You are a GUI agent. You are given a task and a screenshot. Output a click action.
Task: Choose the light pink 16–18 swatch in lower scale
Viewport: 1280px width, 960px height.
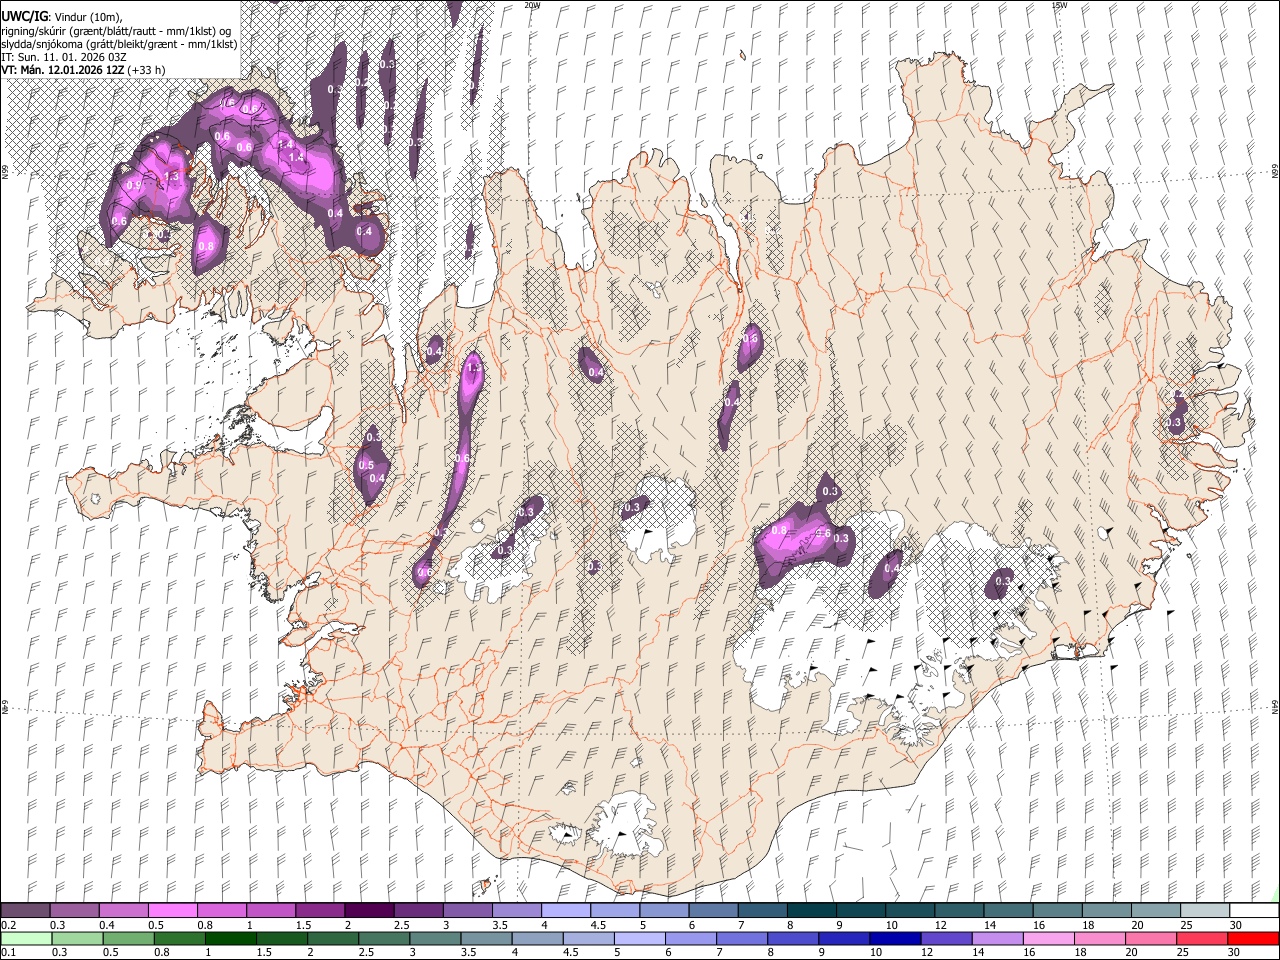(1048, 938)
